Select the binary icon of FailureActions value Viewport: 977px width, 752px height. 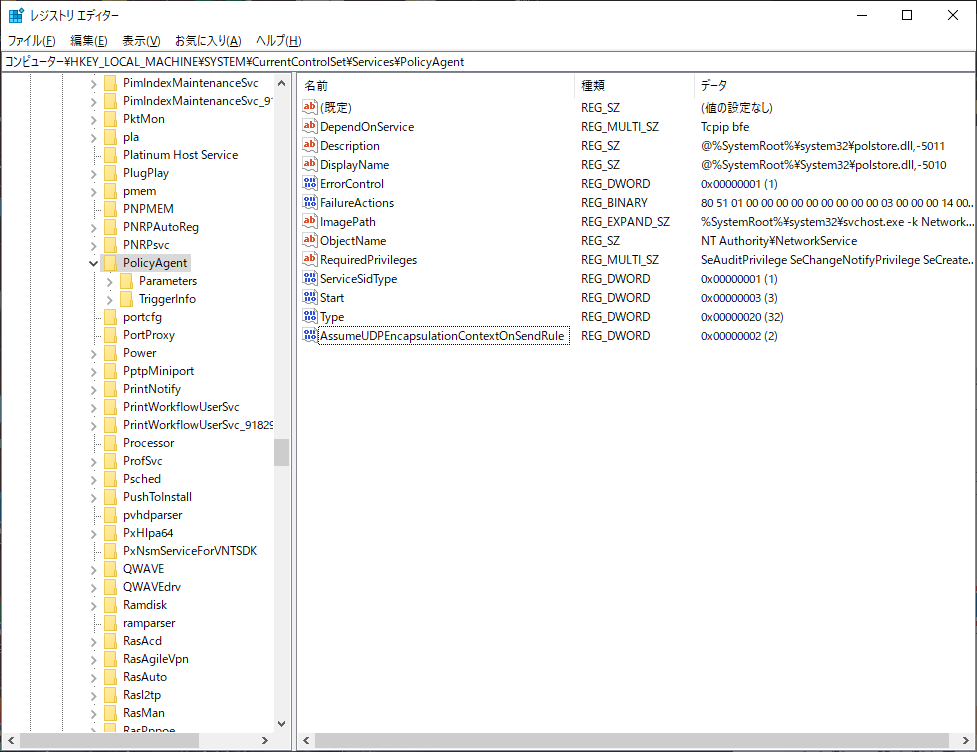310,202
